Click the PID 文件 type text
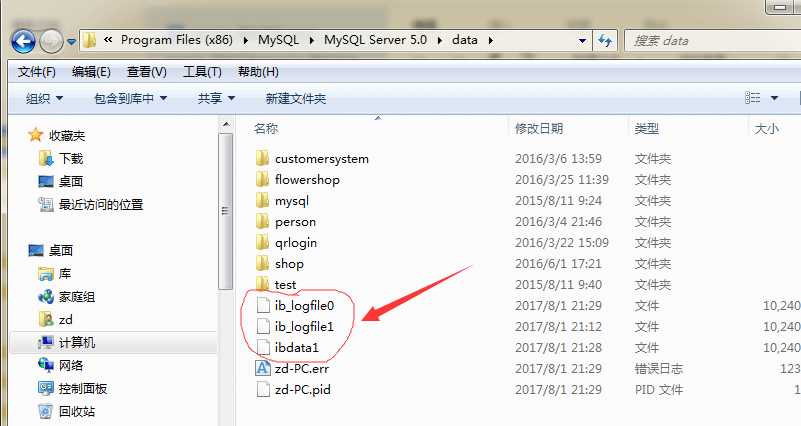The image size is (801, 426). pyautogui.click(x=658, y=390)
